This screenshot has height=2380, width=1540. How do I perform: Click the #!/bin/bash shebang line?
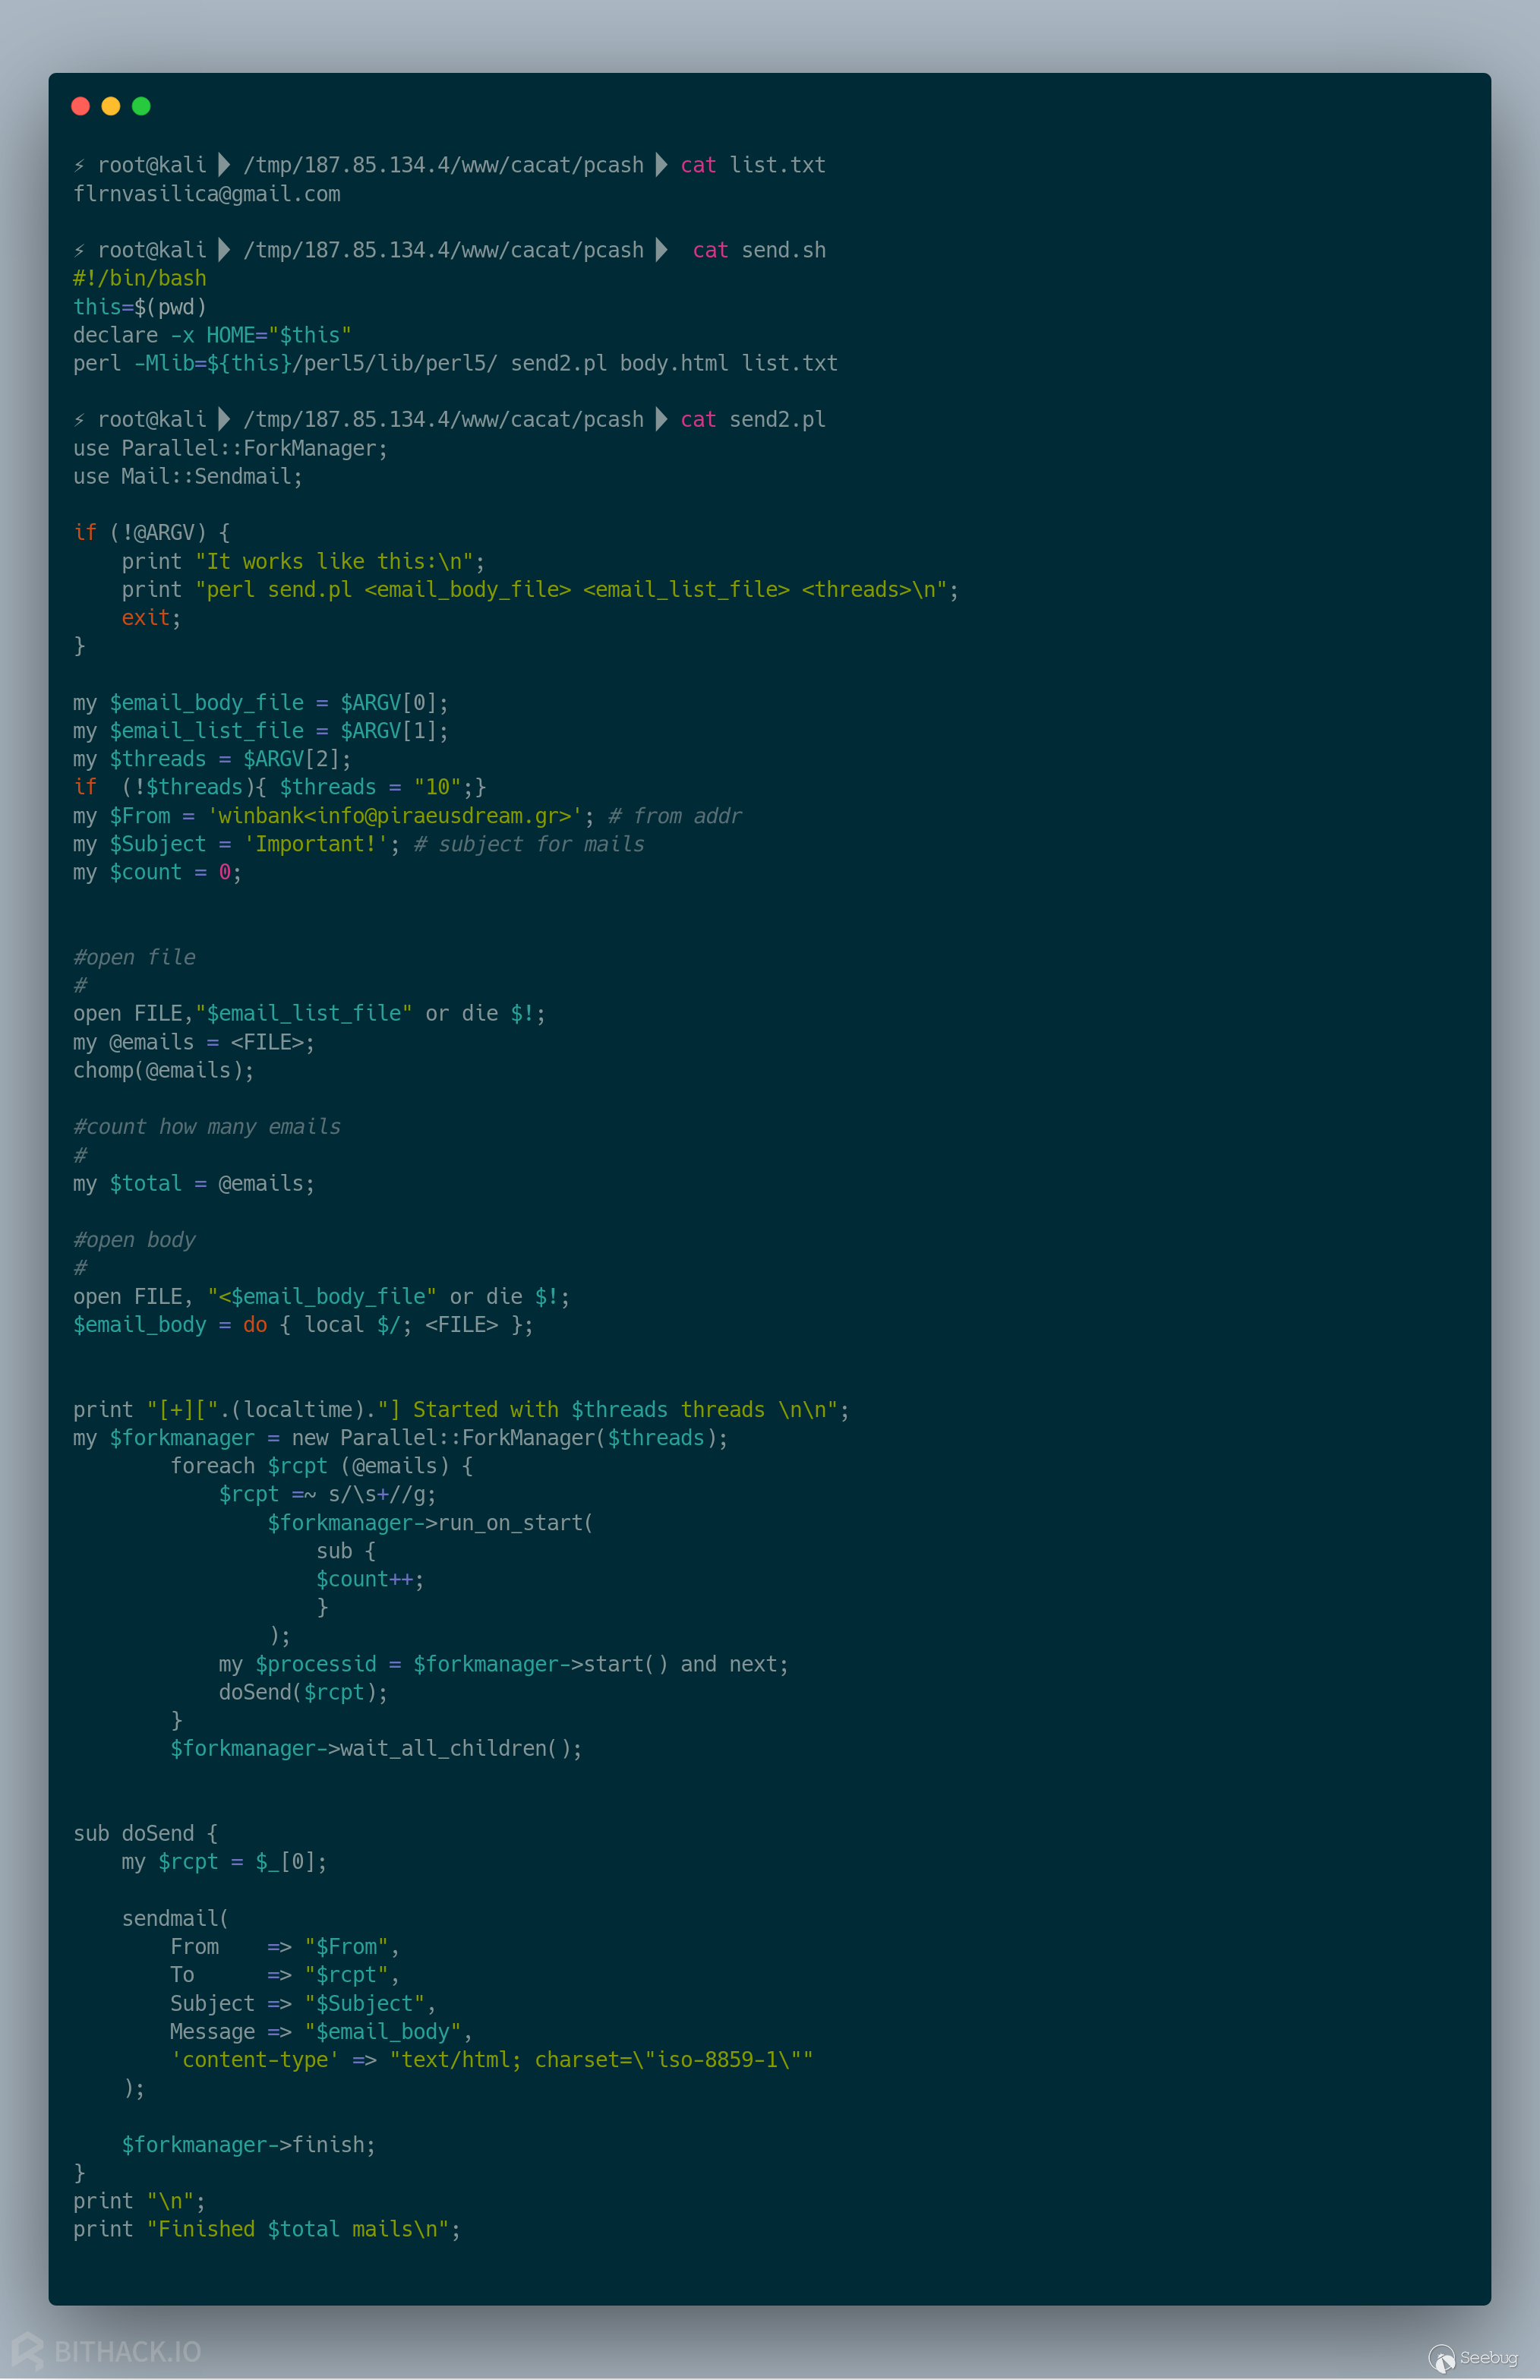click(x=139, y=277)
